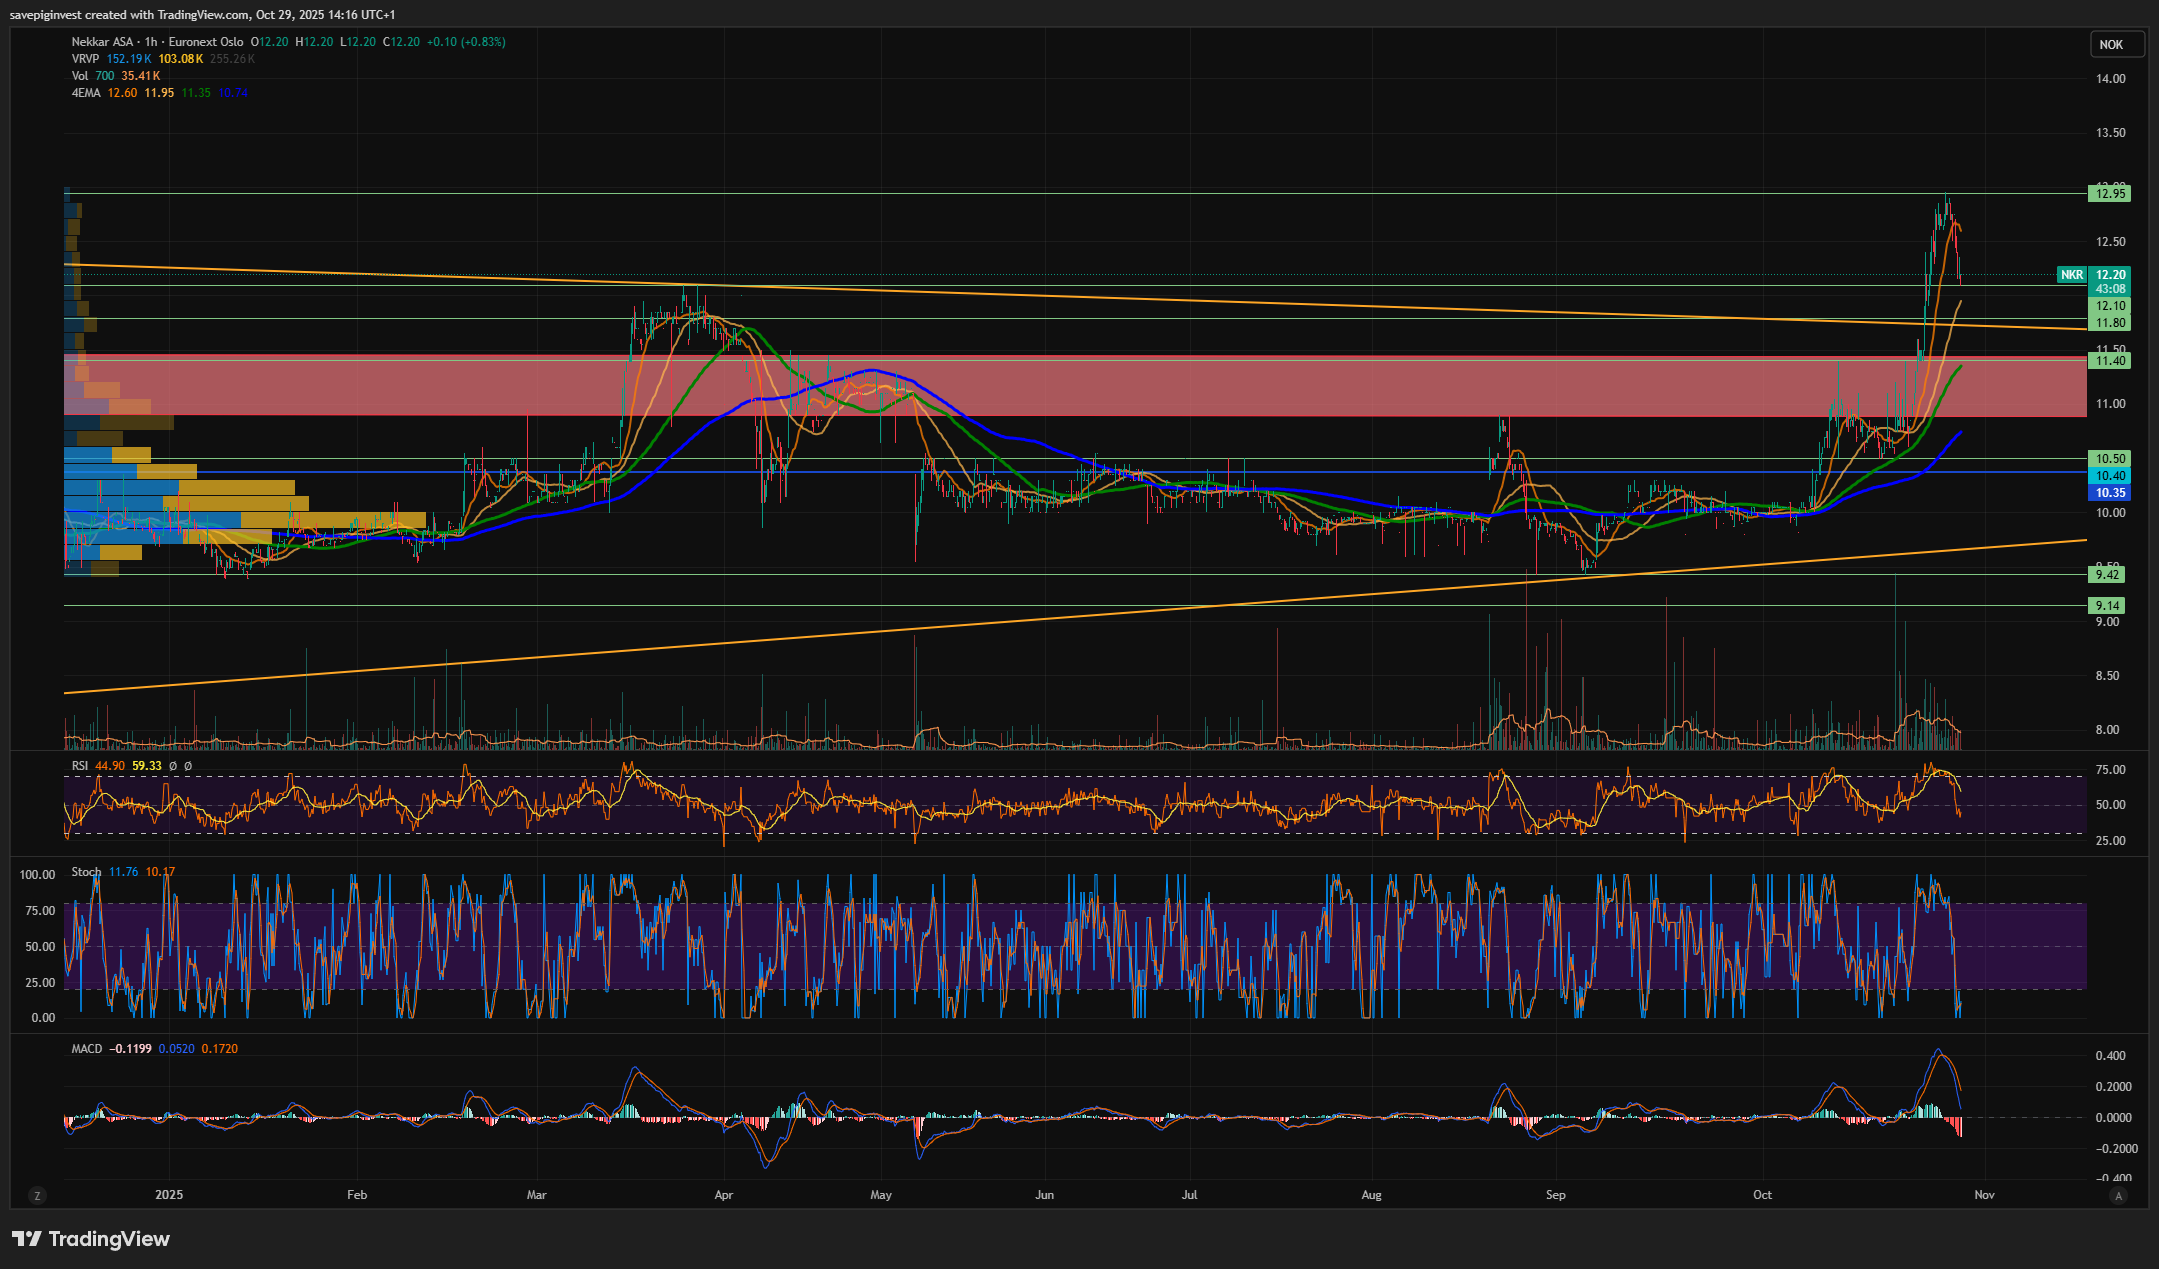Click the 12.95 price level label
The image size is (2159, 1269).
(x=2109, y=194)
